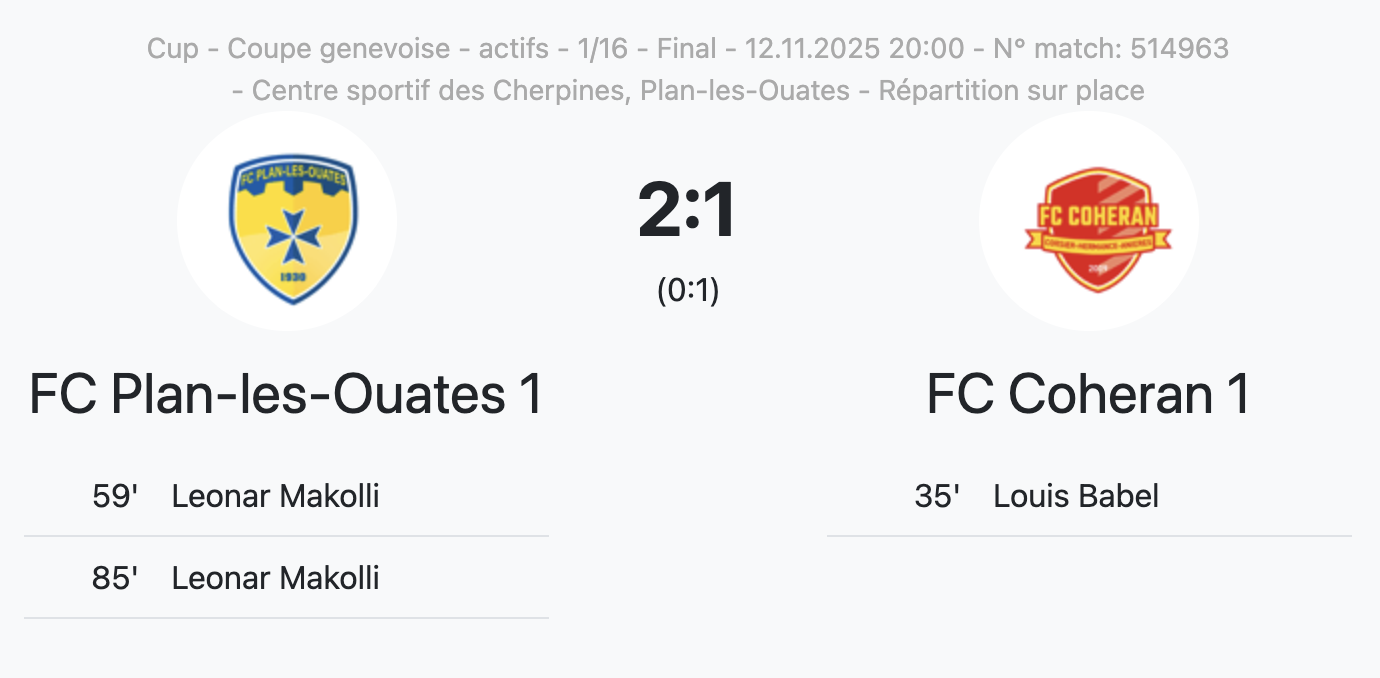Viewport: 1380px width, 678px height.
Task: Click the FC Plan-les-Ouates club crest
Action: coord(286,222)
